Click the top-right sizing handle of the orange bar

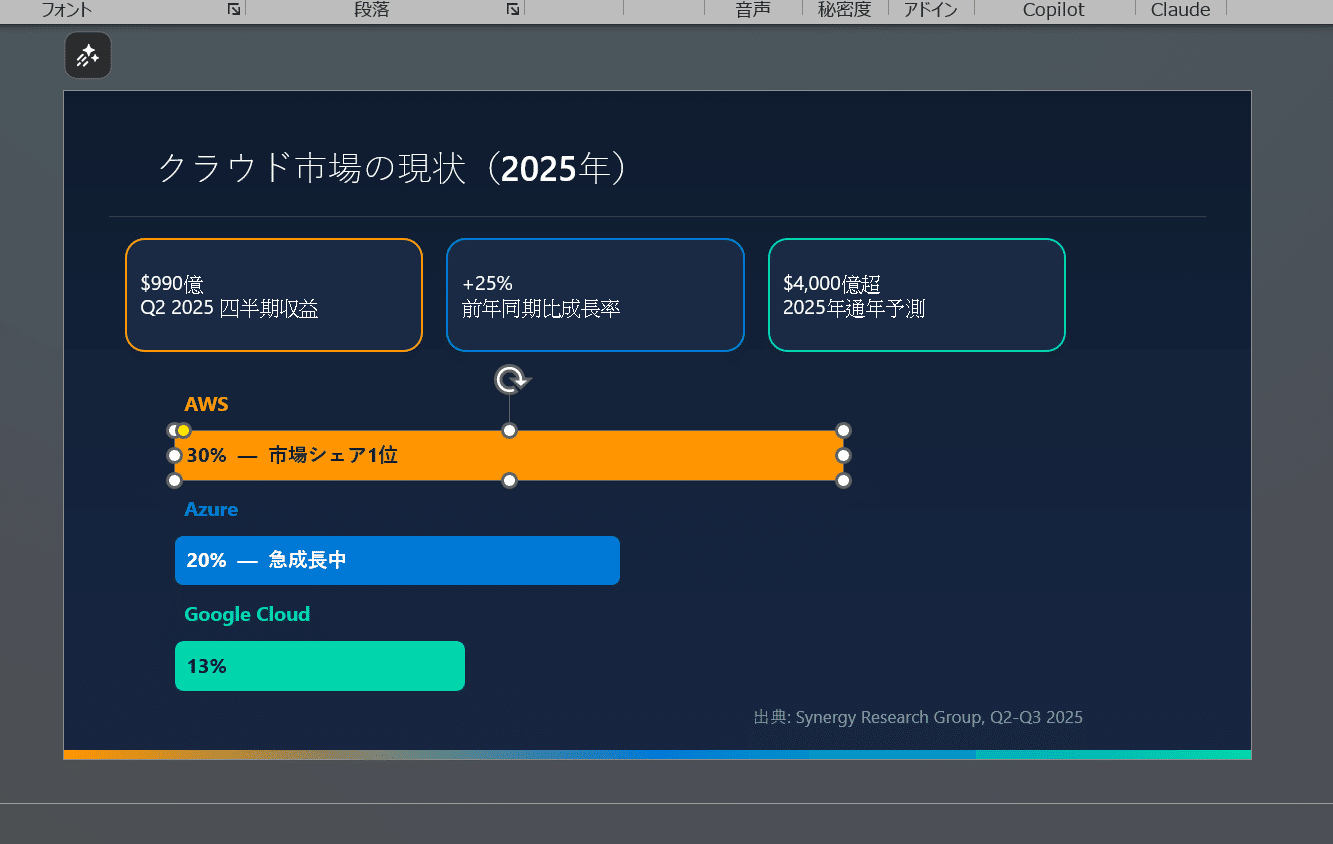tap(843, 431)
